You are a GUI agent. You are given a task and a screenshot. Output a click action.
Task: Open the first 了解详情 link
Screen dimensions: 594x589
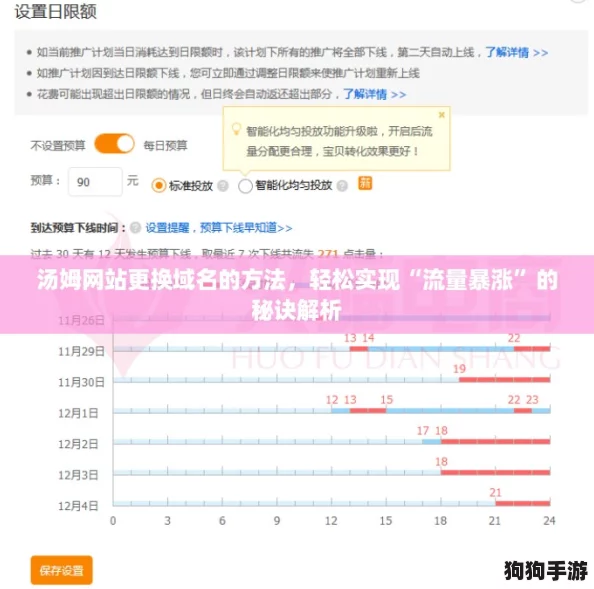pos(516,52)
